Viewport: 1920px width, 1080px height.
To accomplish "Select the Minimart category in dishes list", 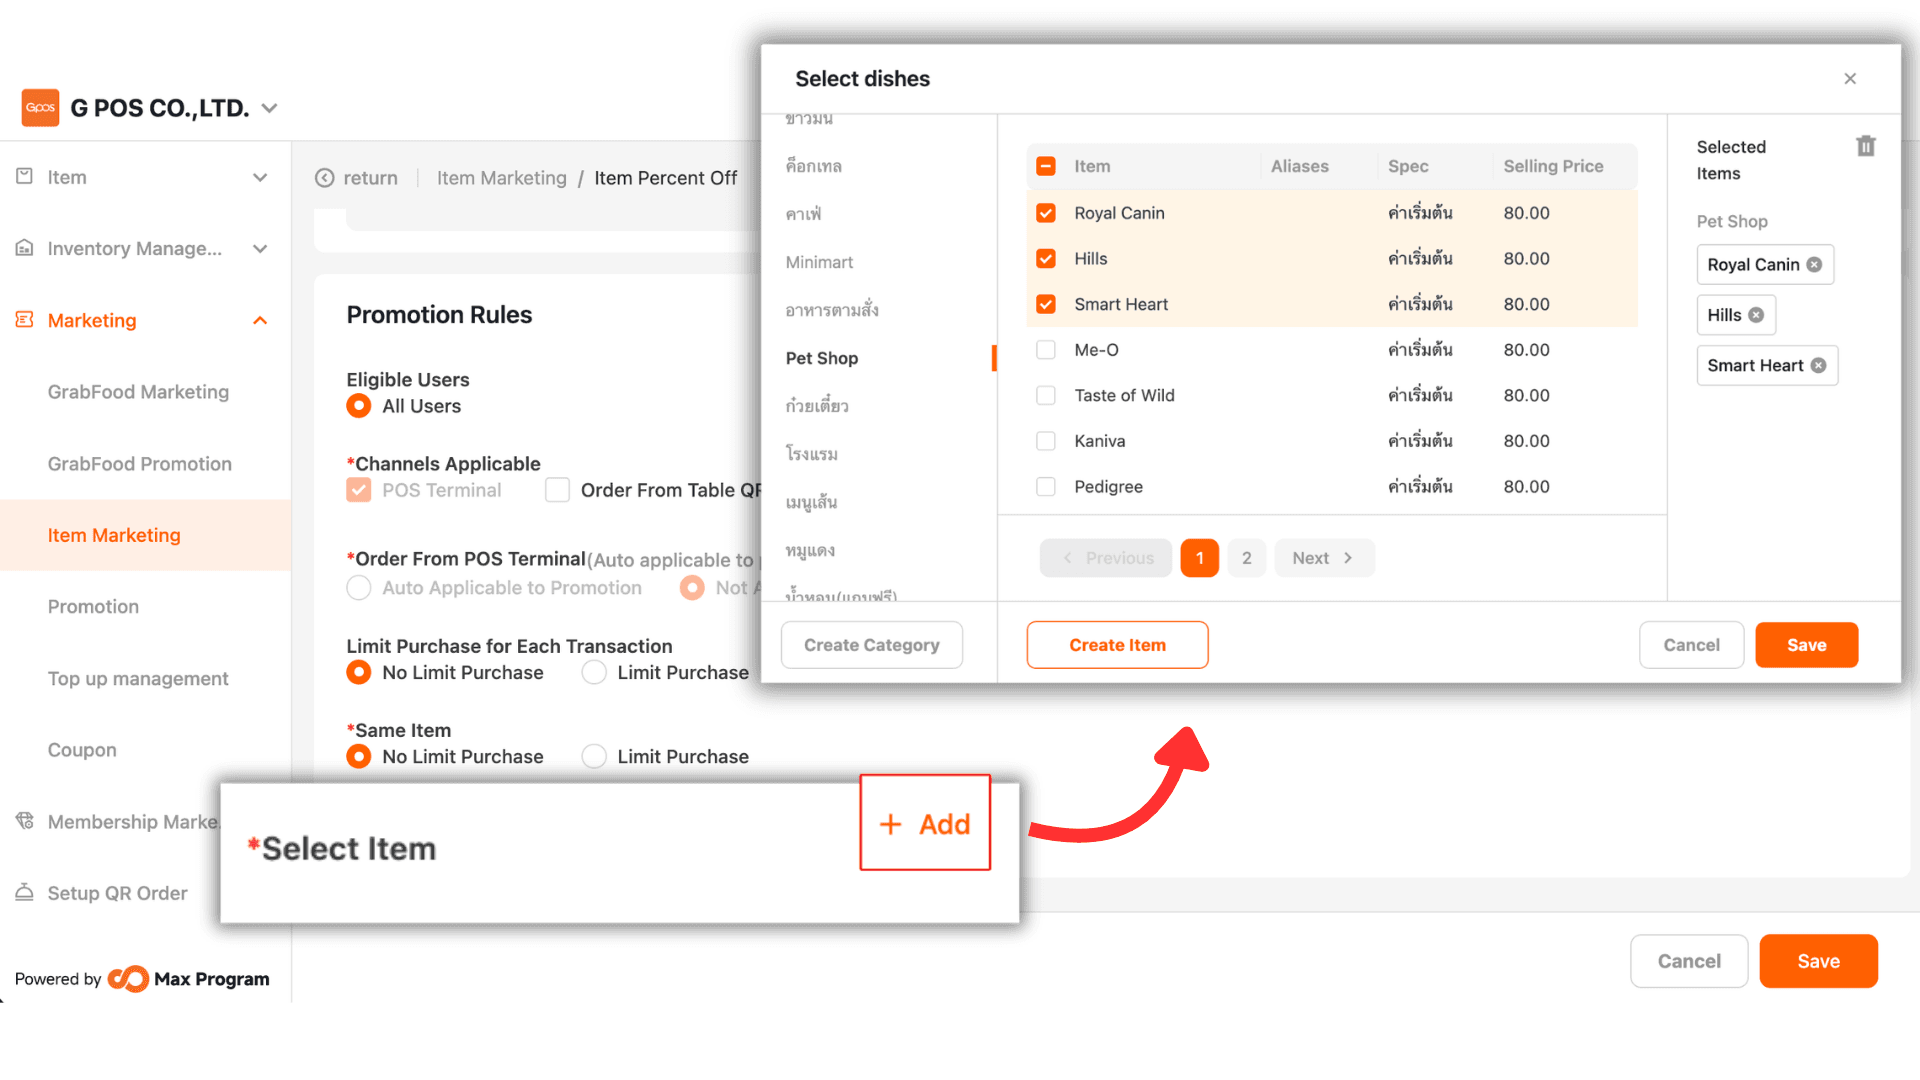I will click(819, 262).
